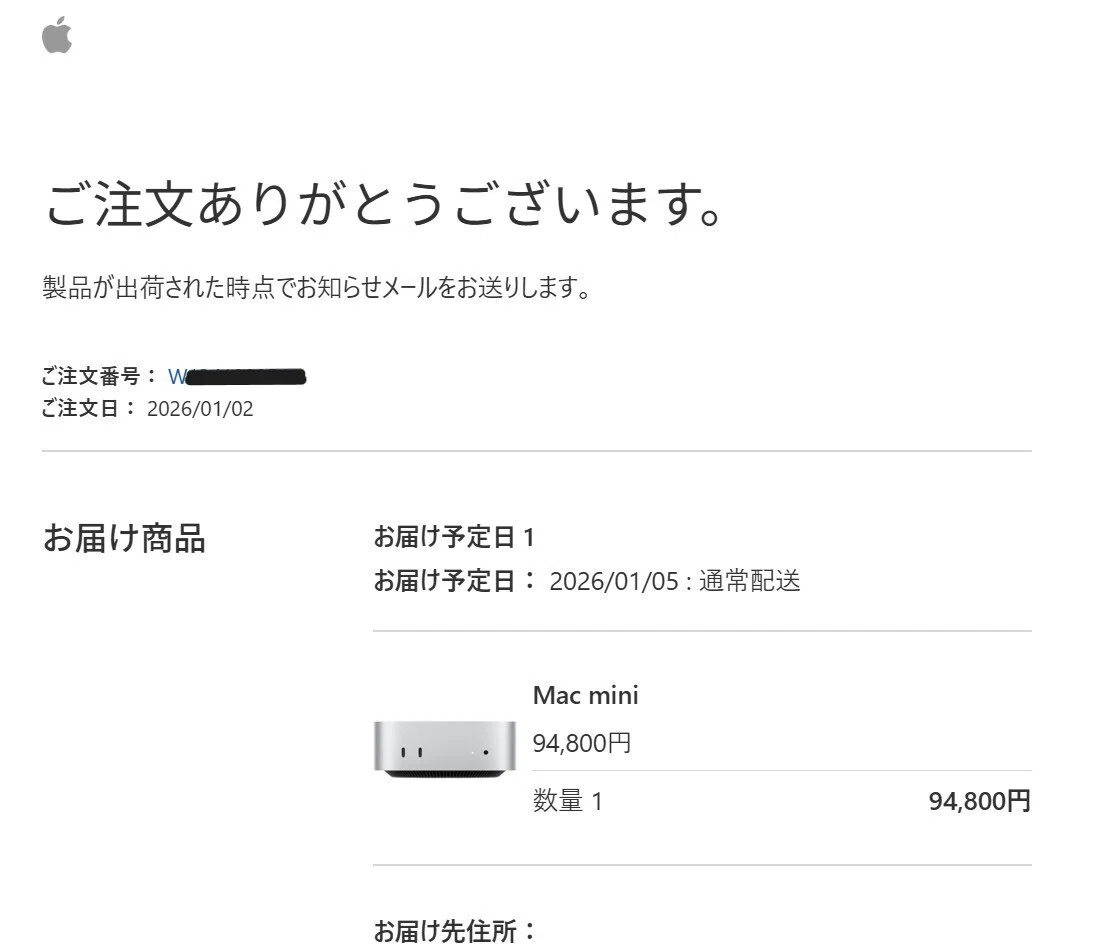
Task: Click the お届け予定日 1 heading
Action: (x=454, y=537)
